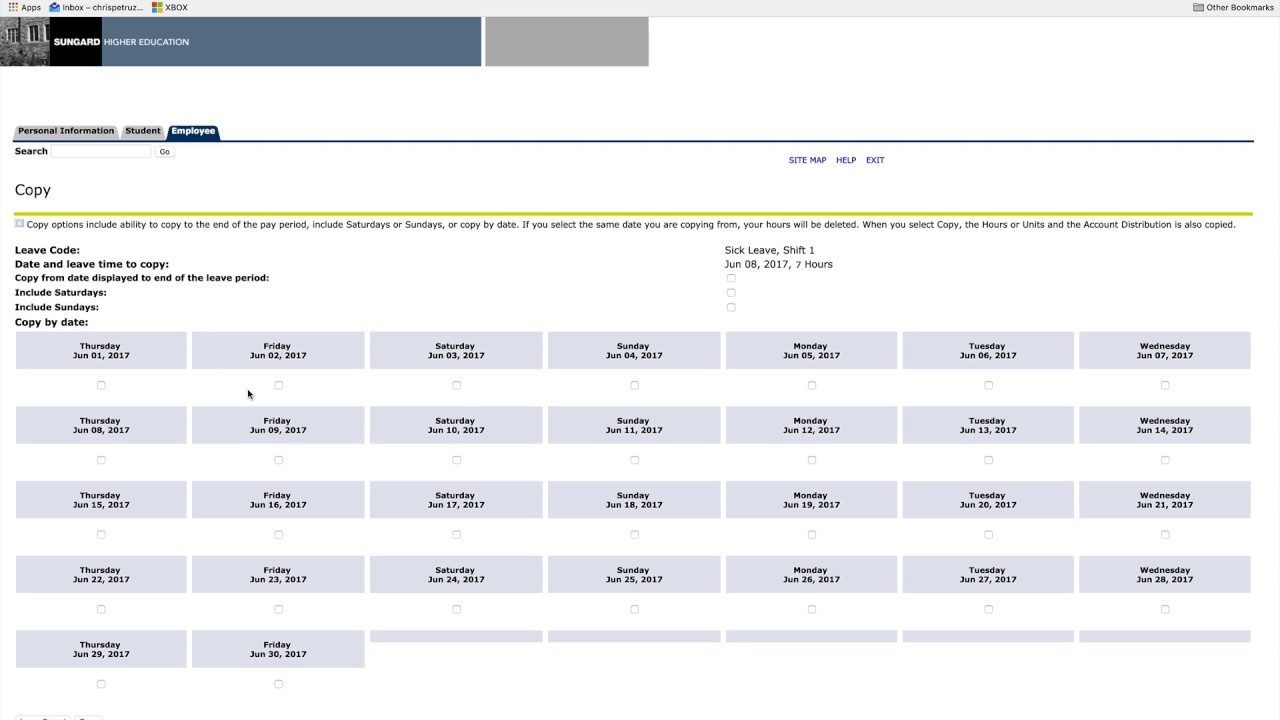Tick the checkbox under Thursday Jun 08, 2017
The height and width of the screenshot is (720, 1280).
tap(101, 460)
